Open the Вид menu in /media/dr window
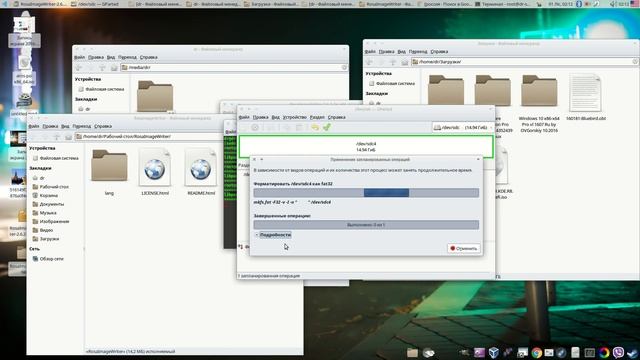This screenshot has height=360, width=640. click(111, 57)
